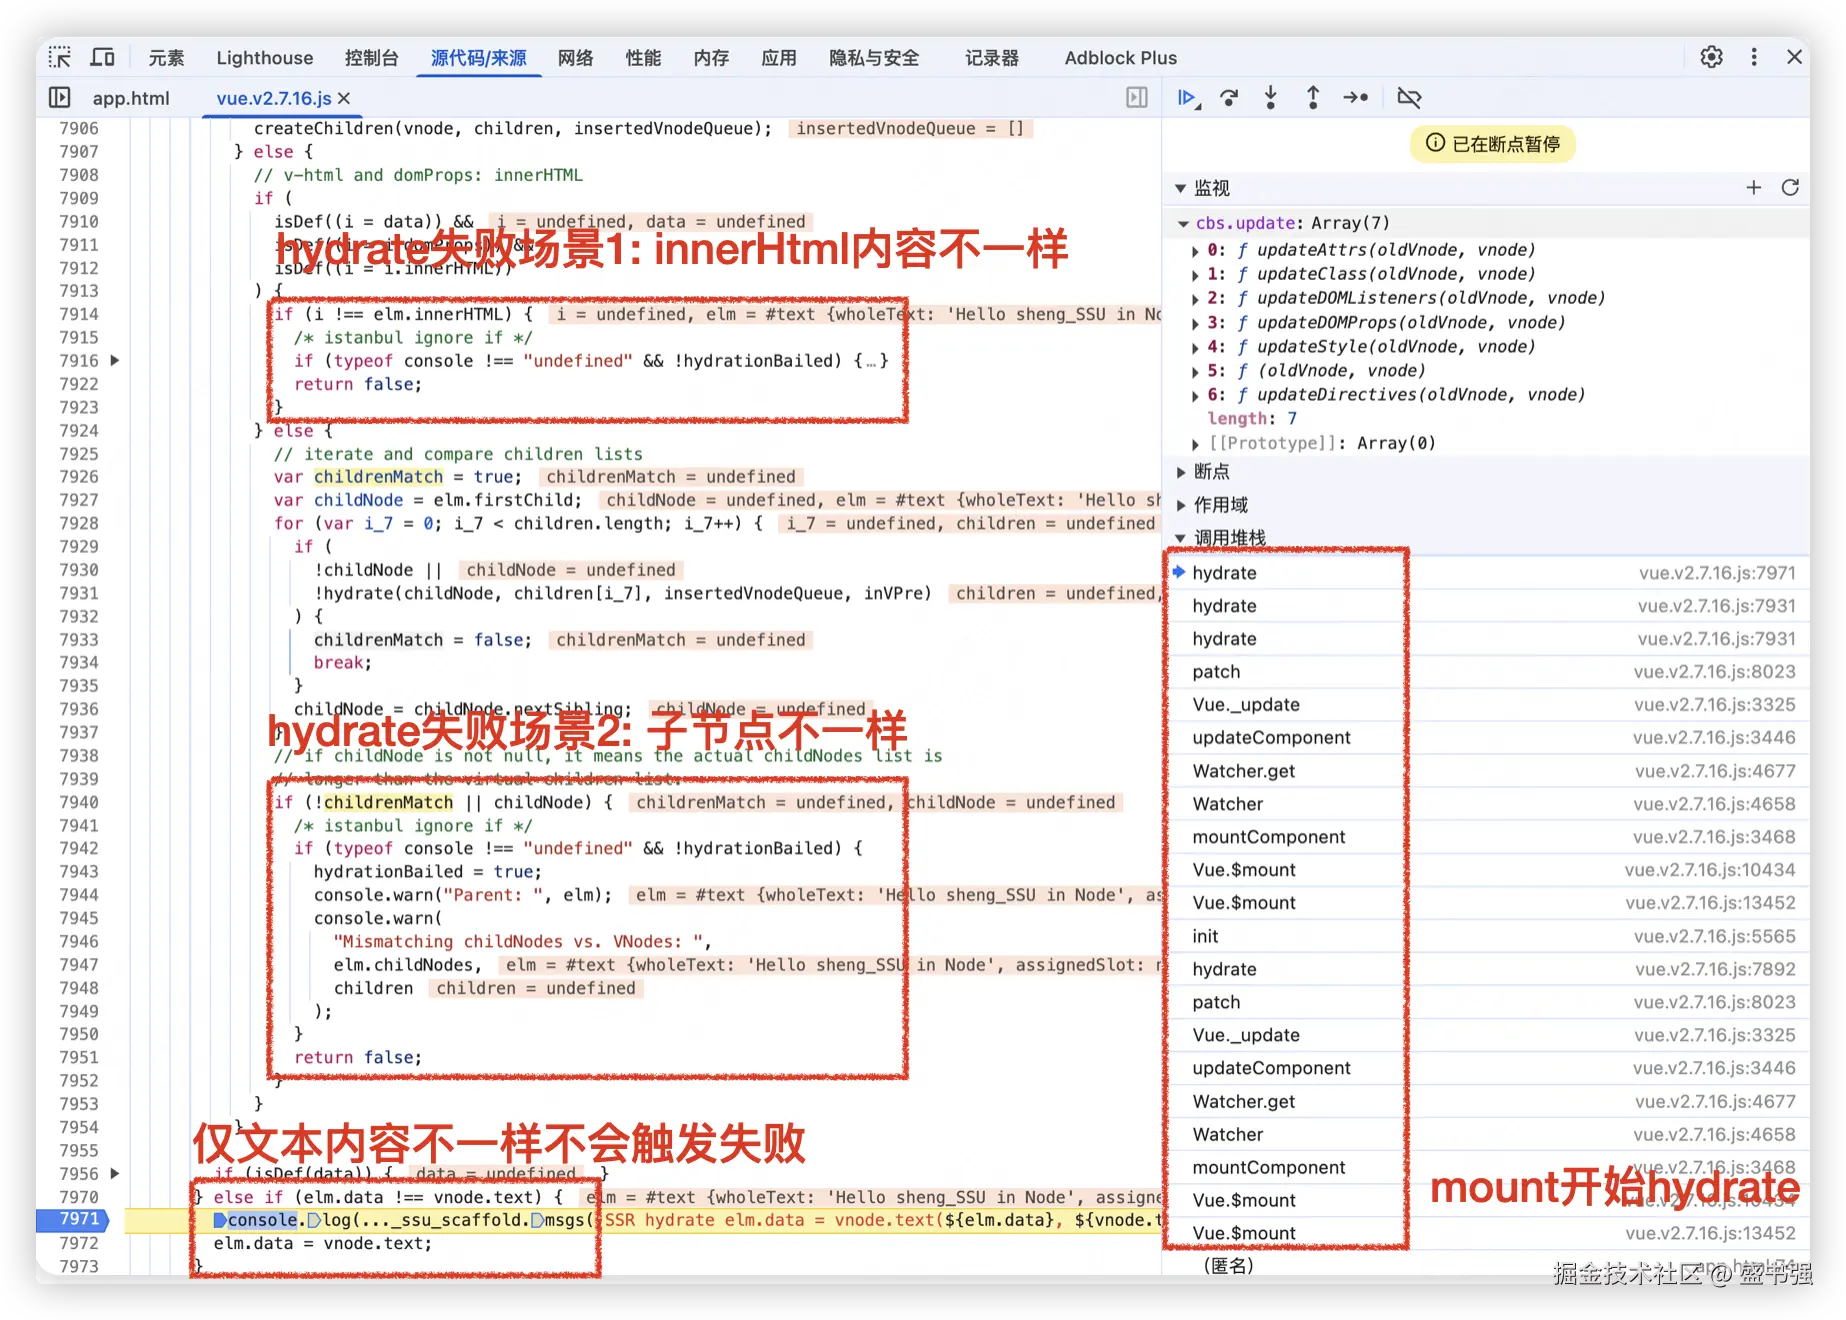
Task: Switch to the app.html file tab
Action: point(131,98)
